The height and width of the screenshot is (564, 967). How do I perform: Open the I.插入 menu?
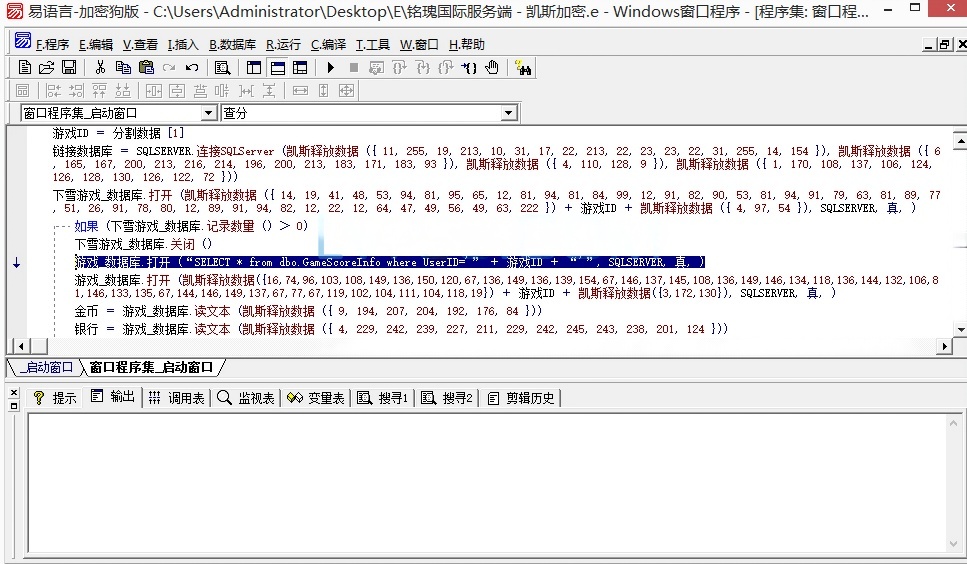pos(183,44)
